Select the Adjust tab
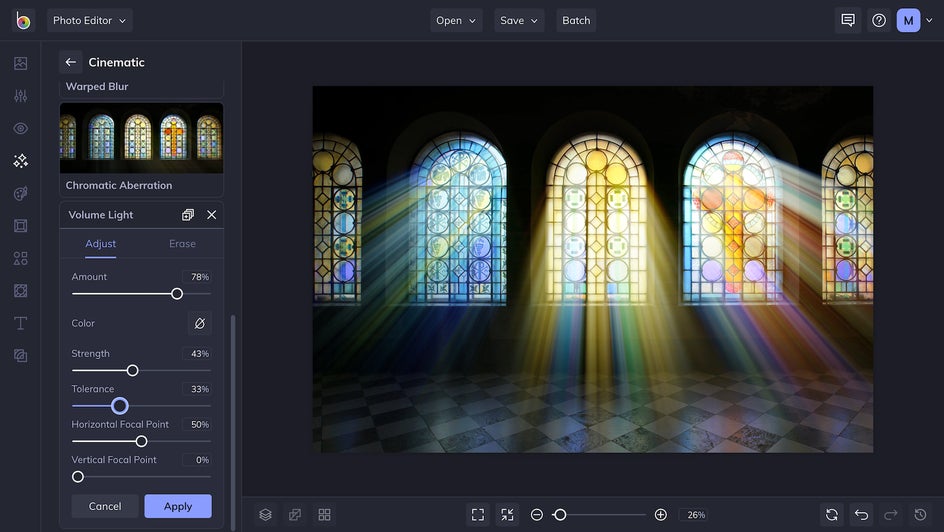 tap(100, 244)
